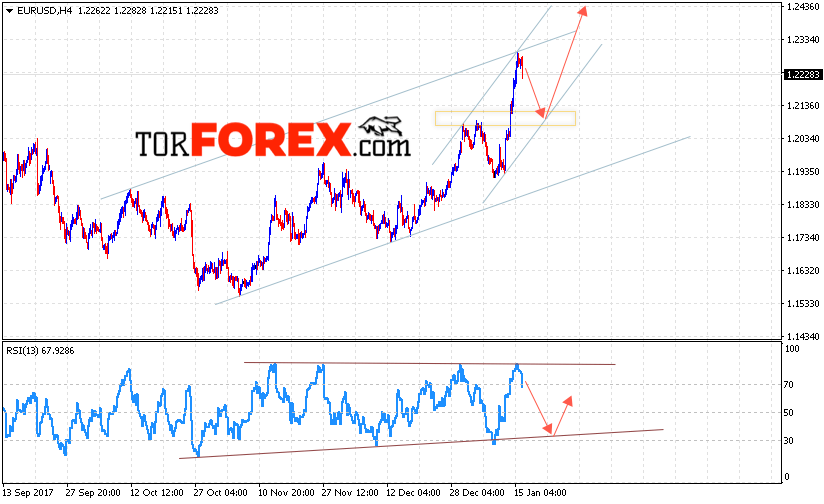
Task: Click the RSI 30 level label
Action: [788, 441]
